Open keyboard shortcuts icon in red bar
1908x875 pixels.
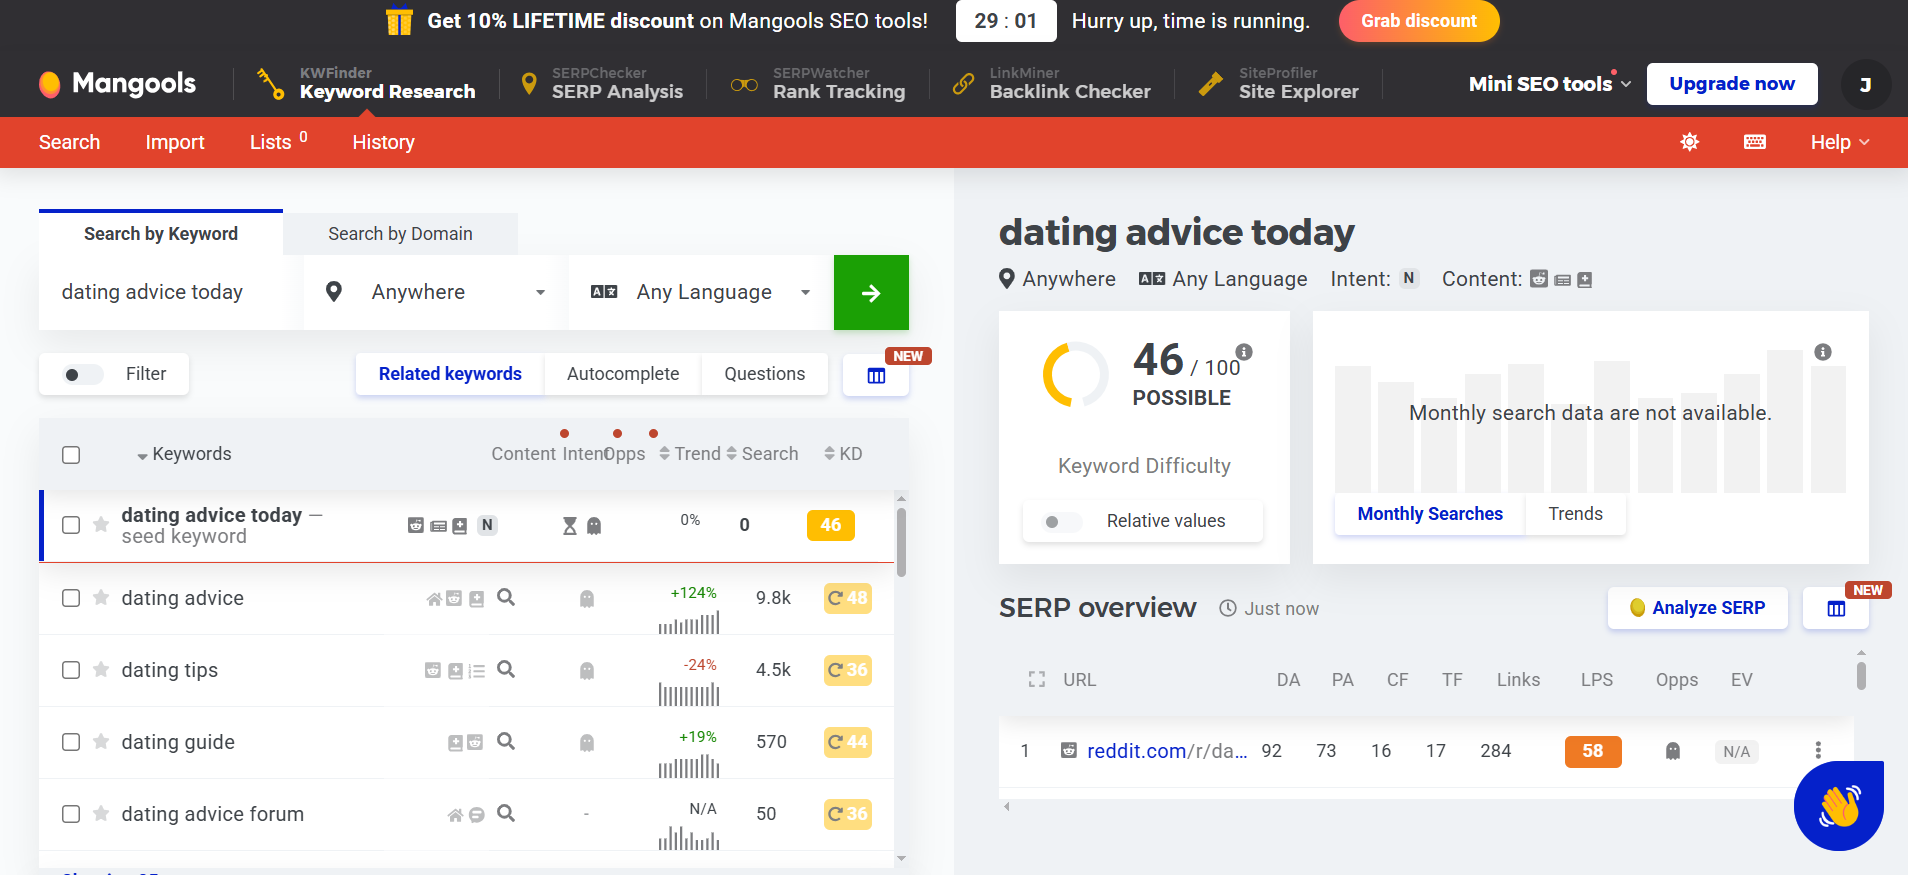(x=1754, y=142)
